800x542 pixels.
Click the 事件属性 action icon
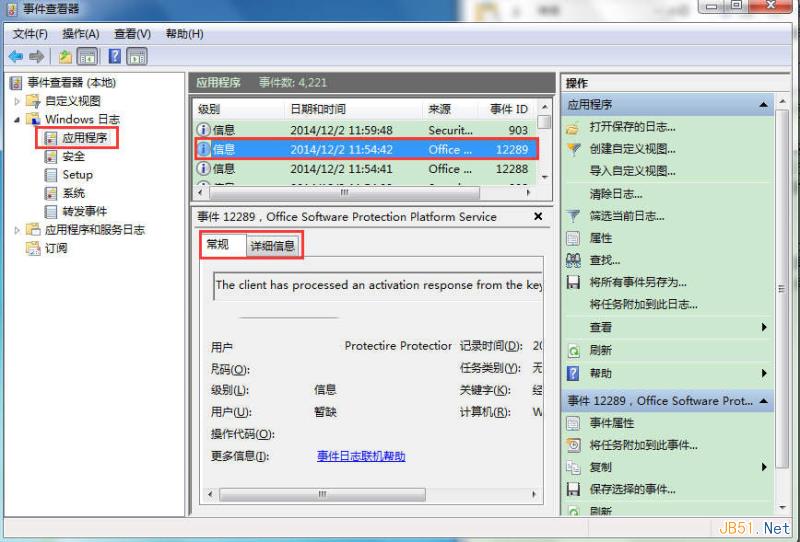573,423
